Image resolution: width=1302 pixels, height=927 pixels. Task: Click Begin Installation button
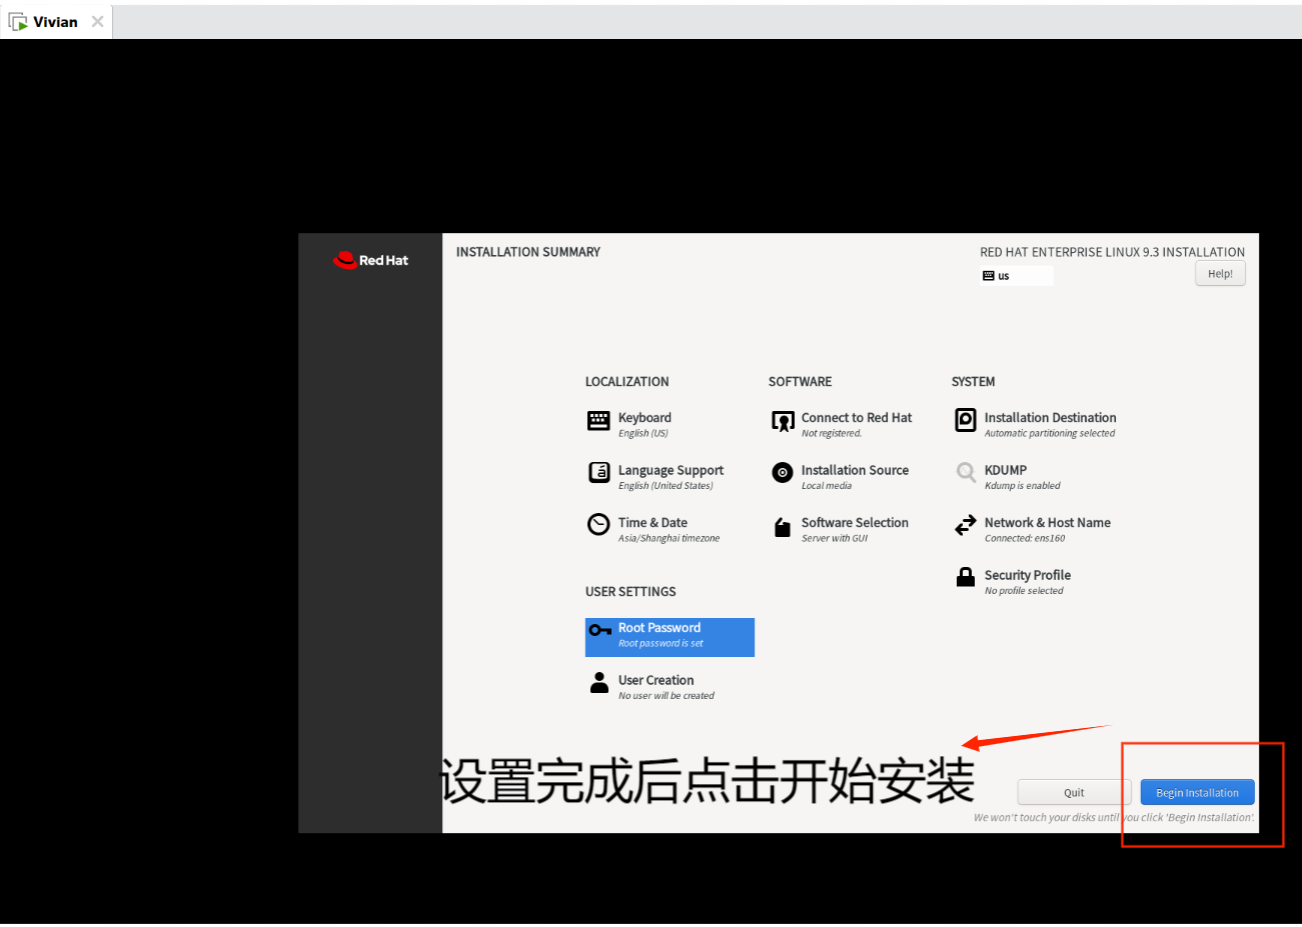click(1197, 792)
